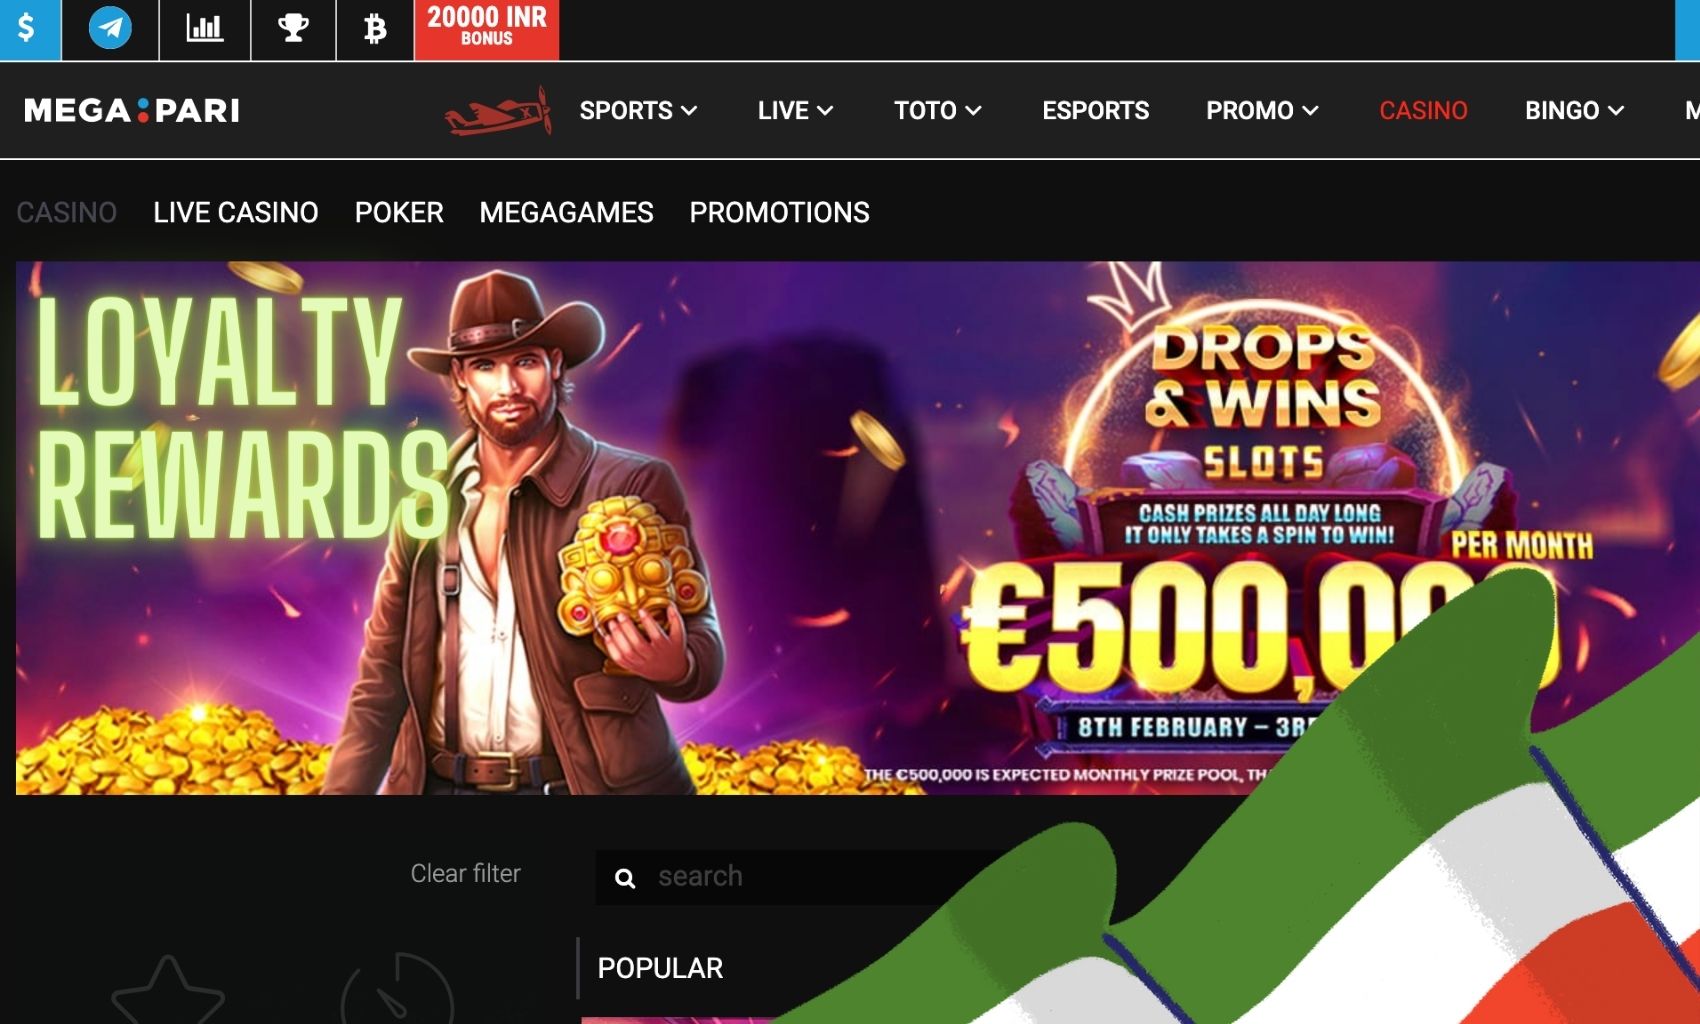Switch to the LIVE CASINO tab
Screen dimensions: 1700x1024
point(236,212)
